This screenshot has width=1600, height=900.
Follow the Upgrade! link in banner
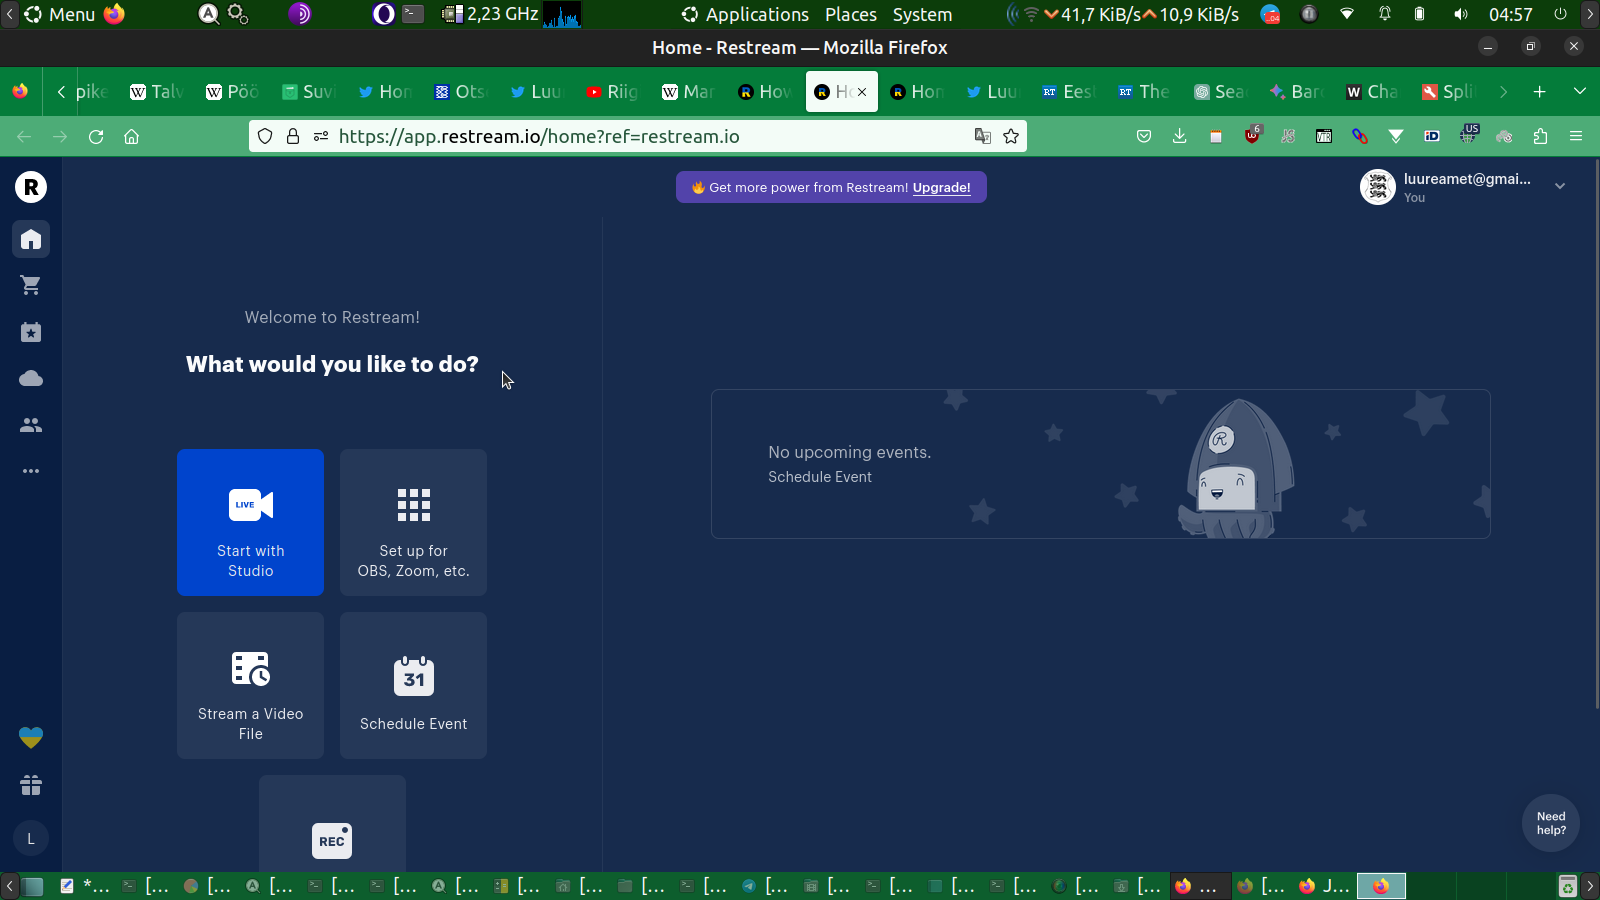point(941,188)
